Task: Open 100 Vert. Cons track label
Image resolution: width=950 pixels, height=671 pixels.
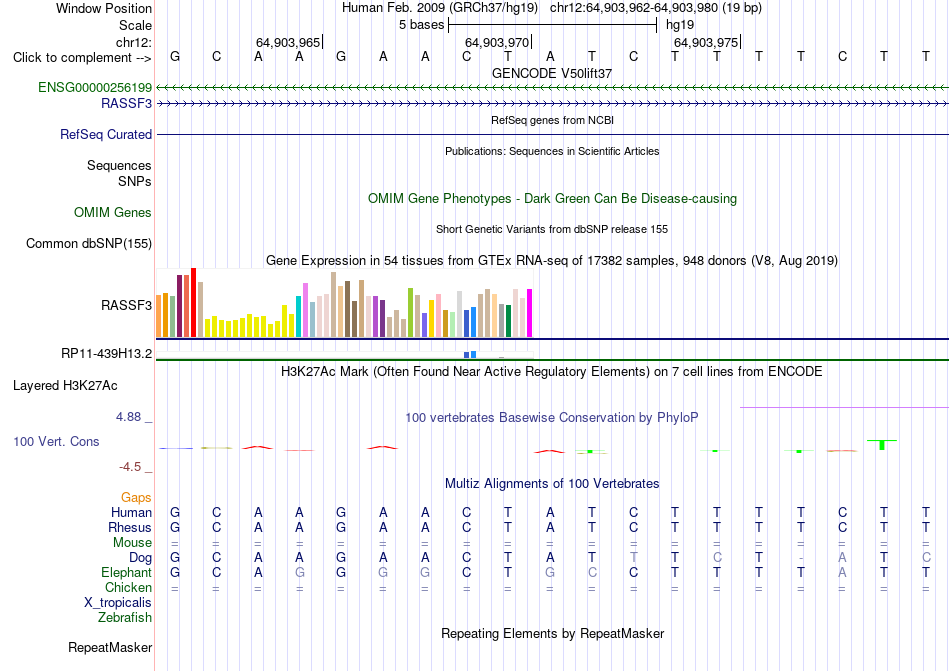Action: click(56, 441)
